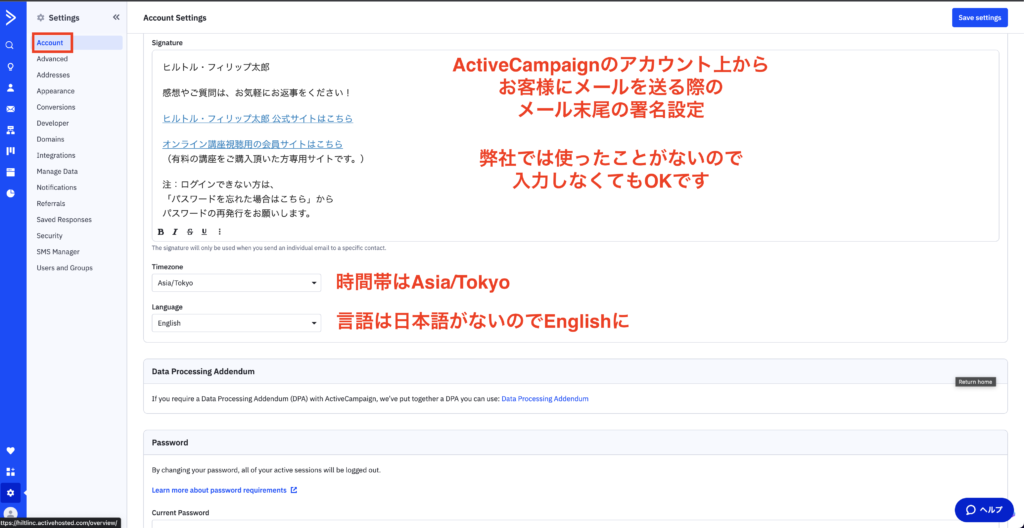Open the Automations flowchart icon
The width and height of the screenshot is (1024, 528).
pos(10,130)
